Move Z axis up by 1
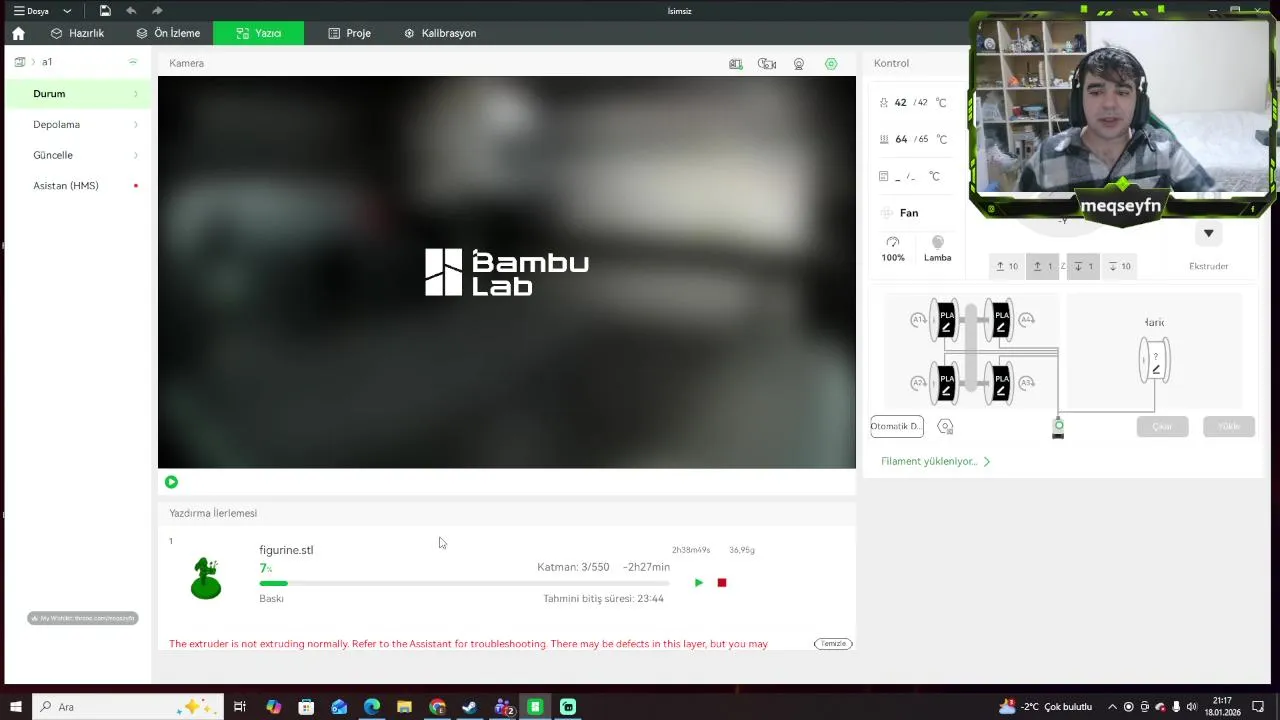Screen dimensions: 1280x720 tap(1042, 266)
